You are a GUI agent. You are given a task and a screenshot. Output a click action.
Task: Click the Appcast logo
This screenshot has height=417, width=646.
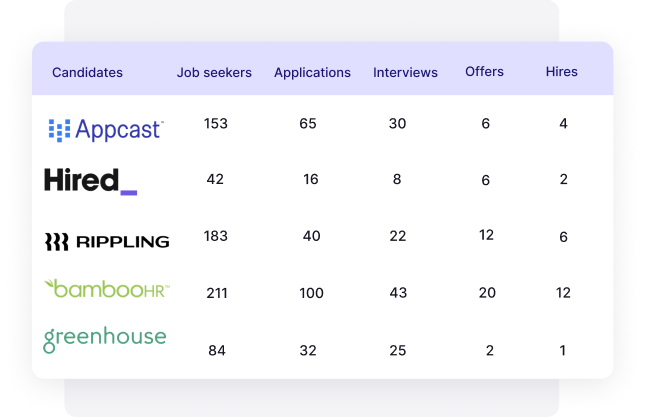tap(106, 129)
